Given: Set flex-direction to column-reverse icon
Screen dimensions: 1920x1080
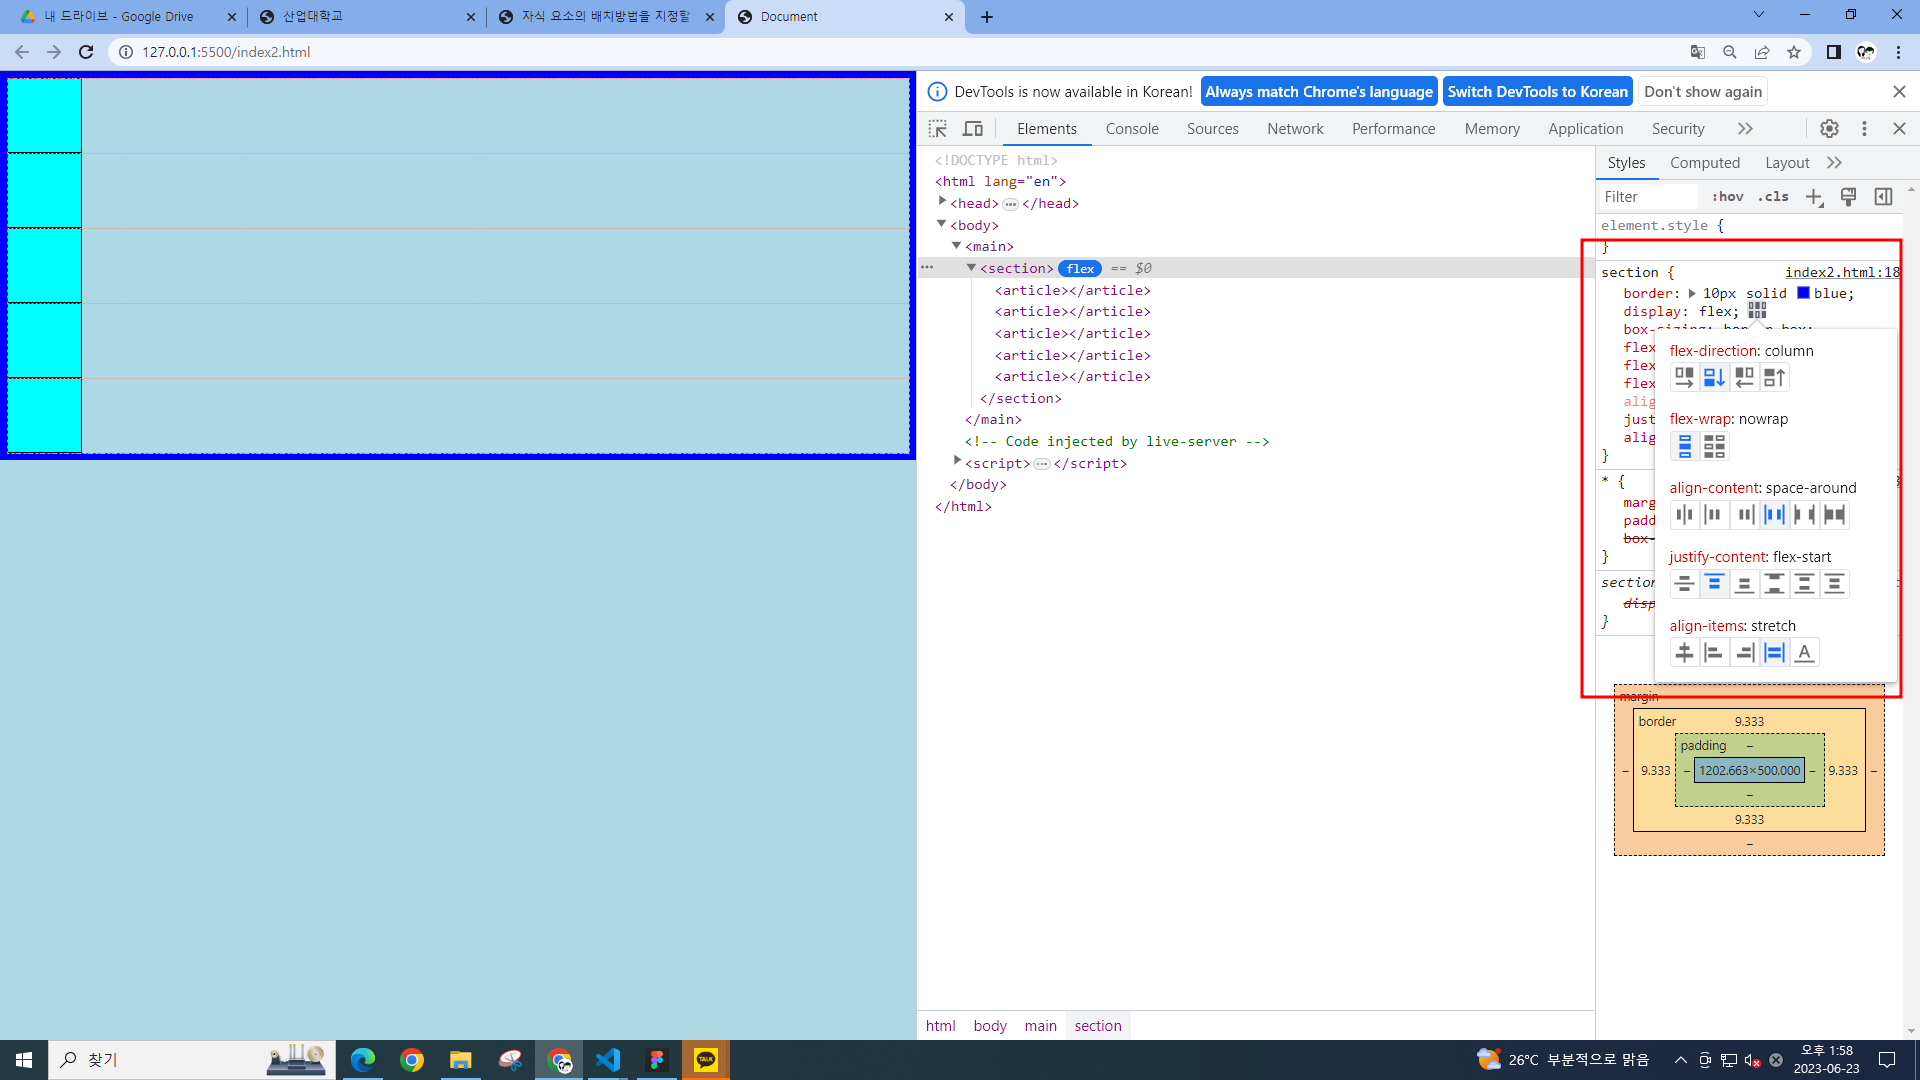Looking at the screenshot, I should coord(1774,377).
